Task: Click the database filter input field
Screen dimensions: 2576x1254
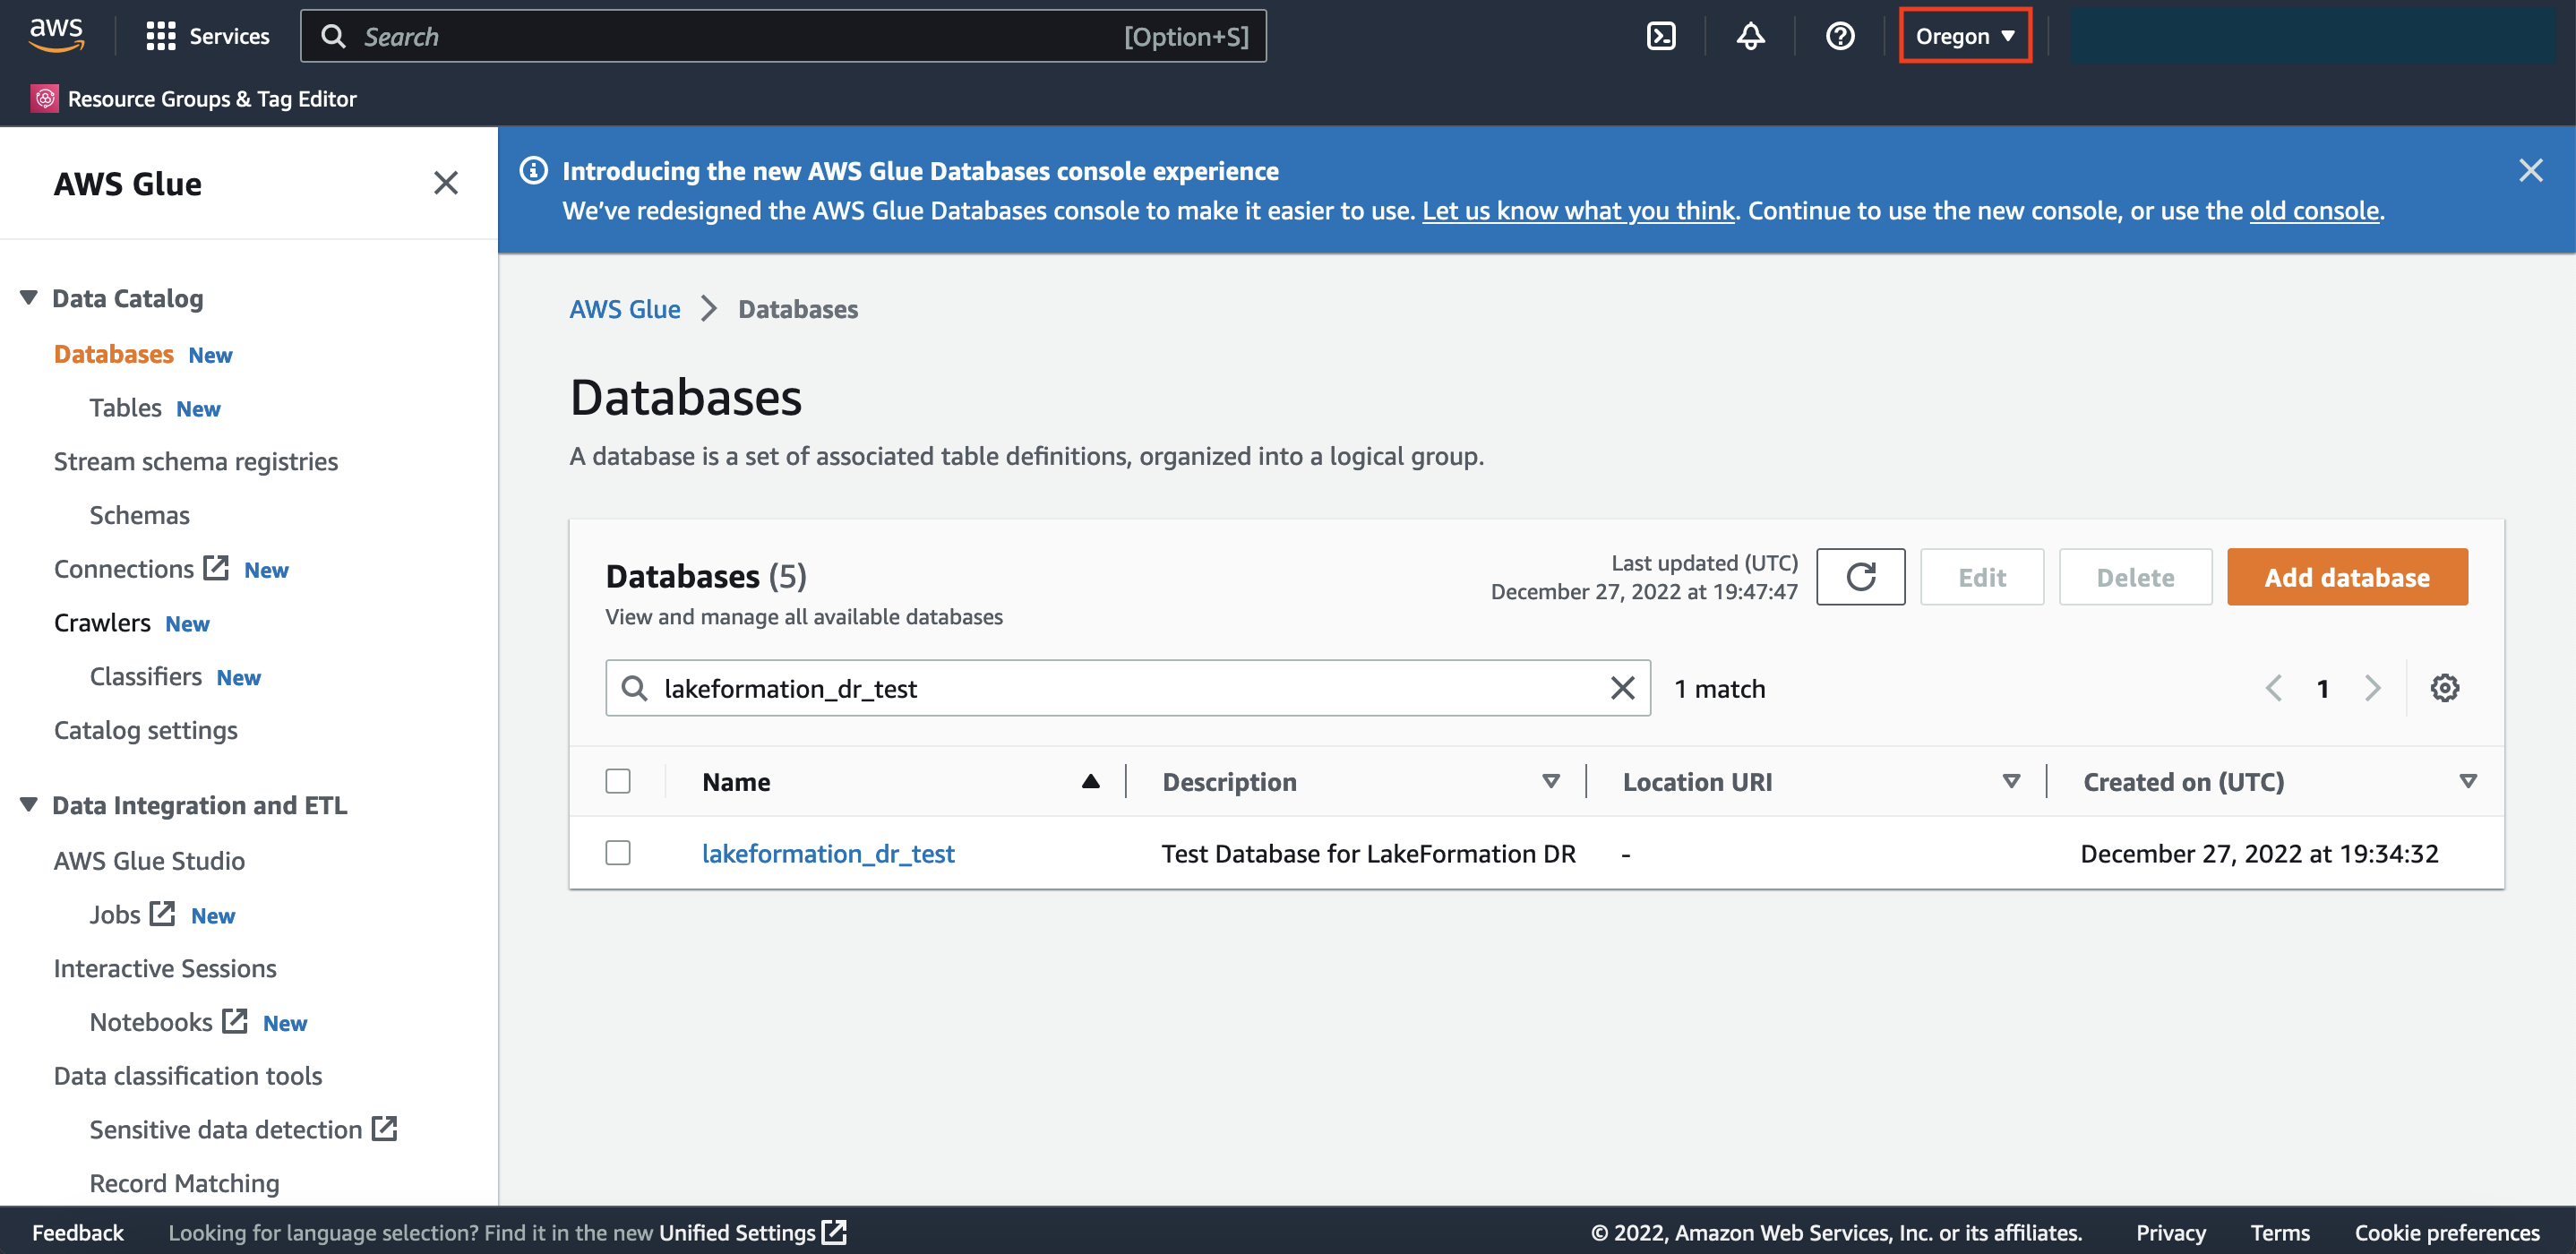Action: point(1127,687)
